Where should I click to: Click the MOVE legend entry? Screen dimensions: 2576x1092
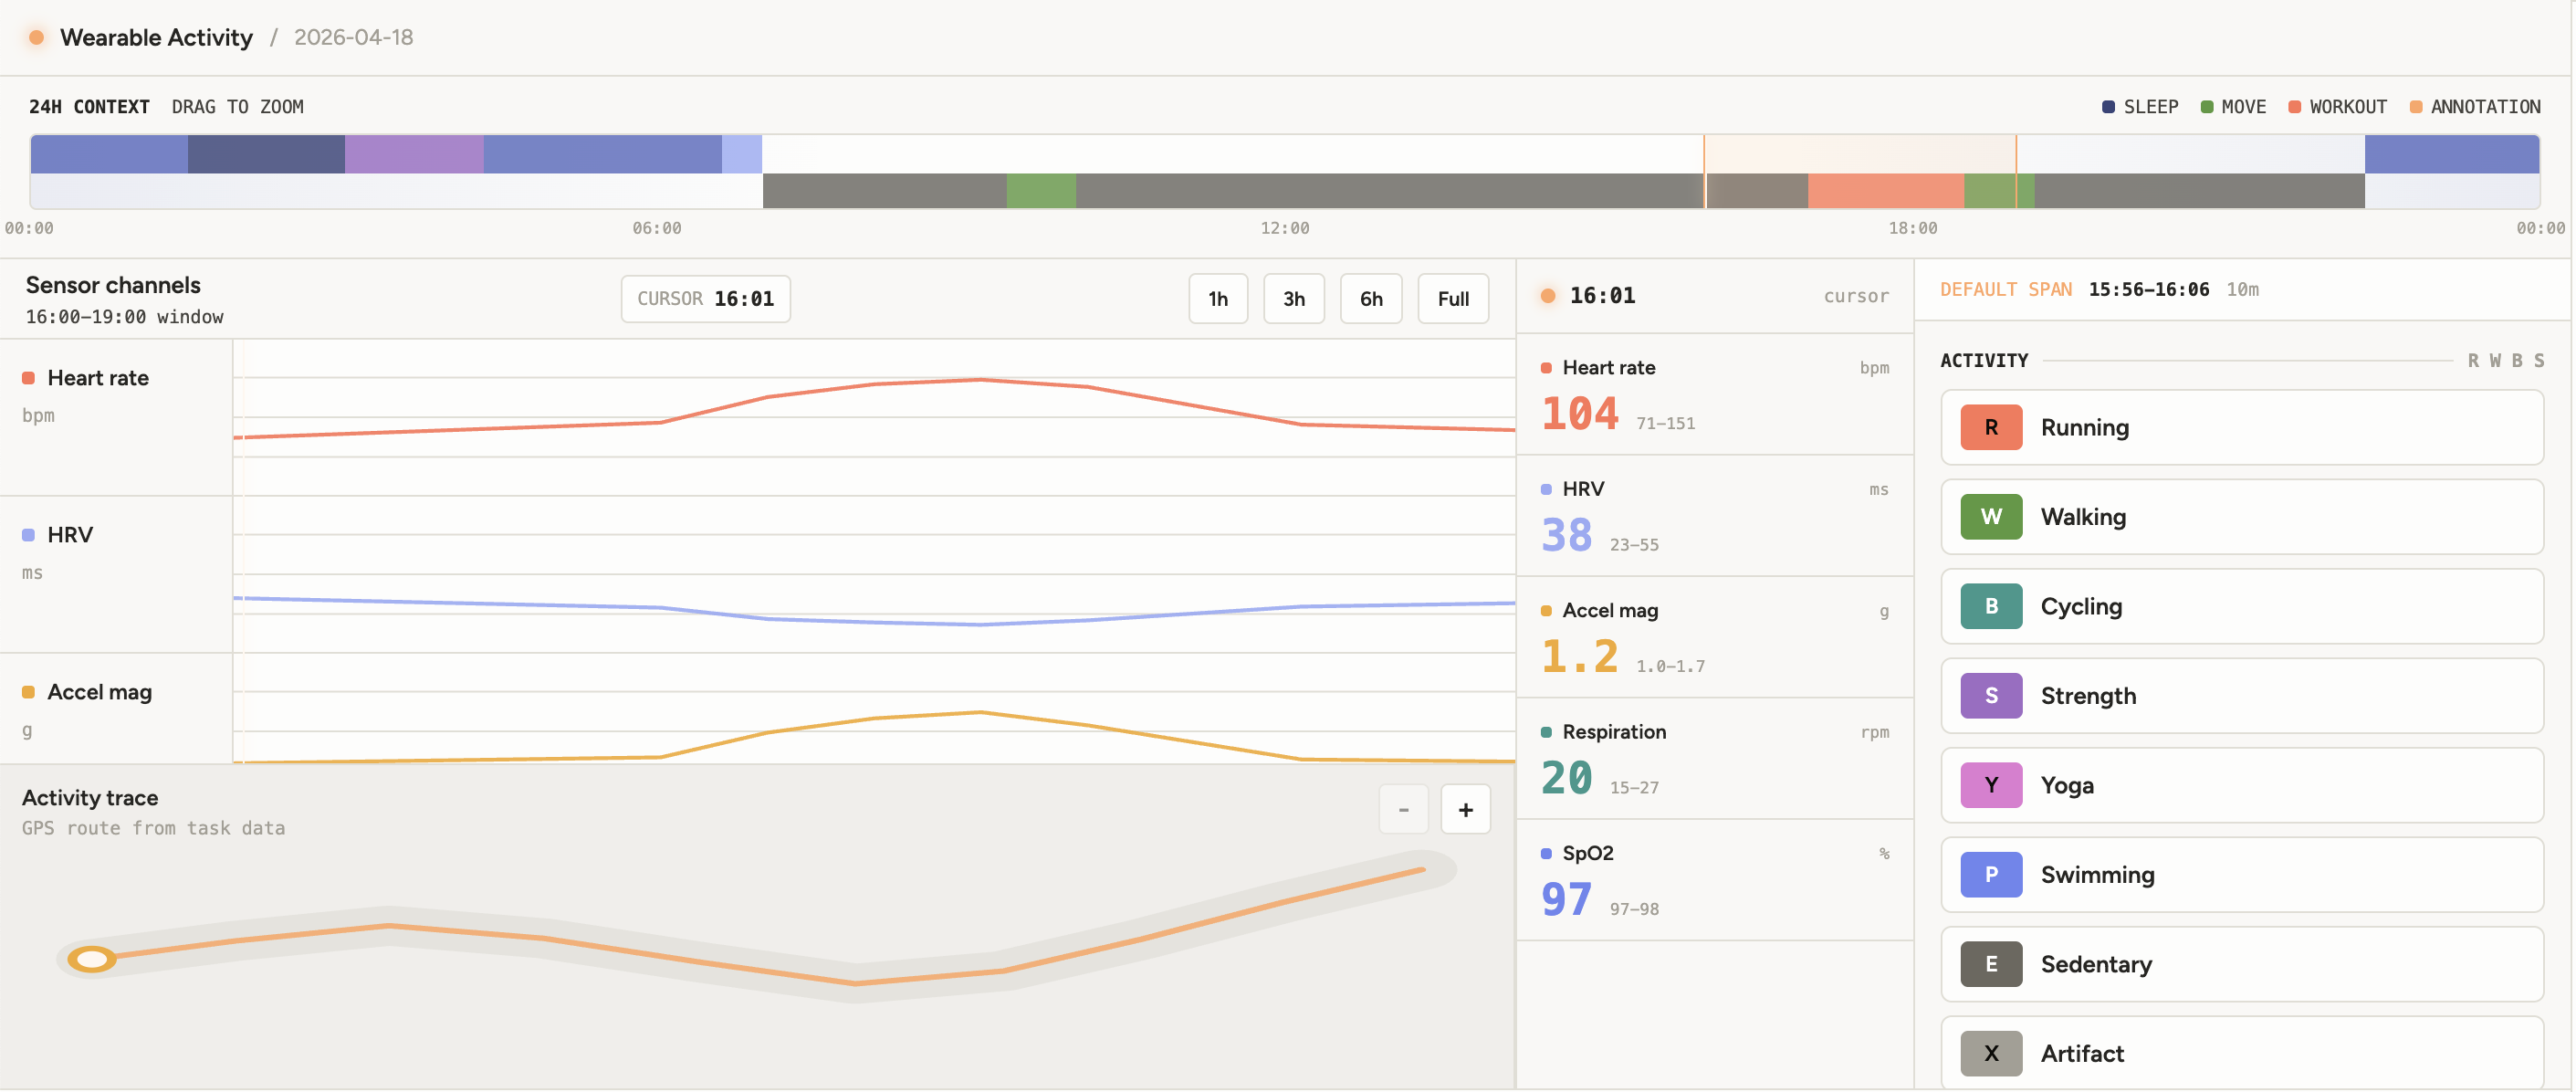tap(2233, 107)
